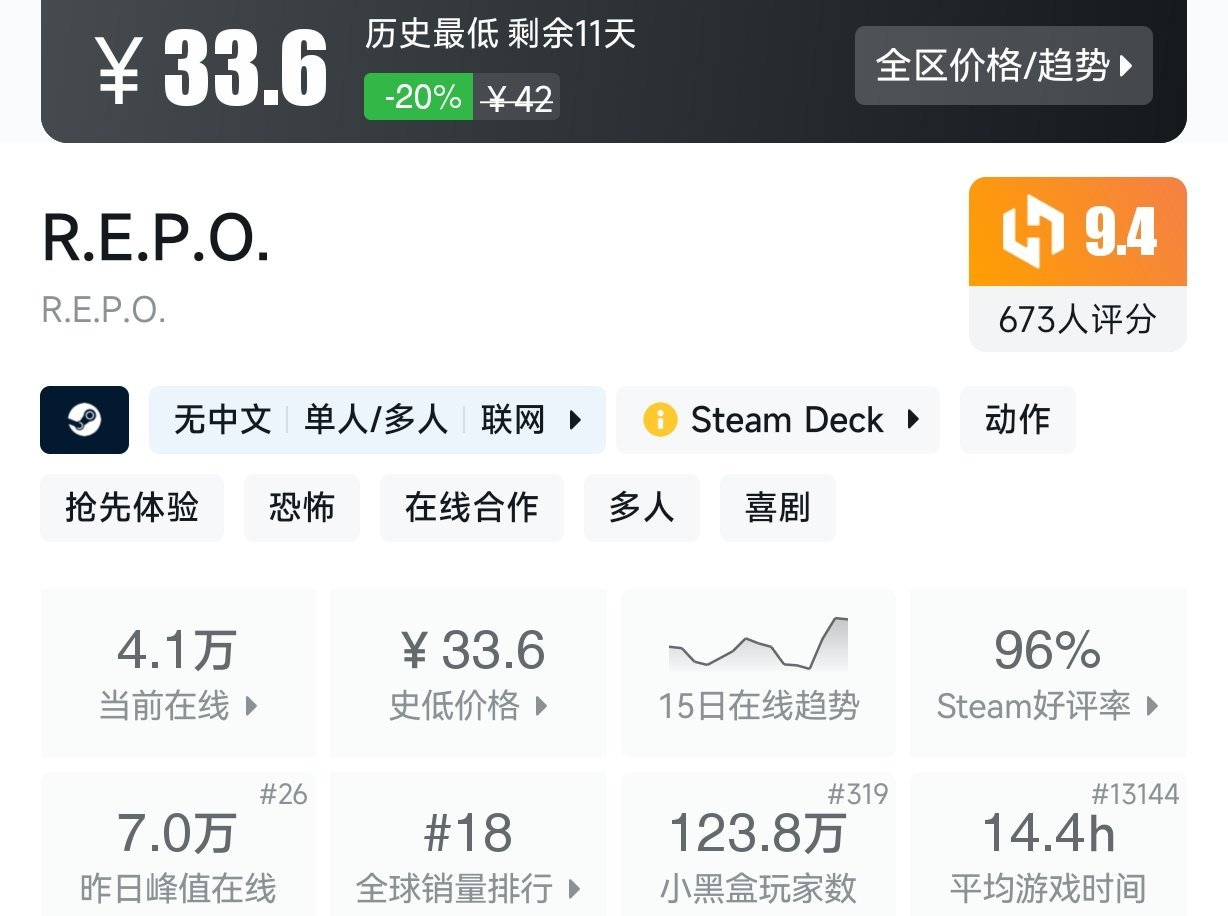Open the Steam好评率 96% details
The width and height of the screenshot is (1228, 916).
pyautogui.click(x=1047, y=672)
